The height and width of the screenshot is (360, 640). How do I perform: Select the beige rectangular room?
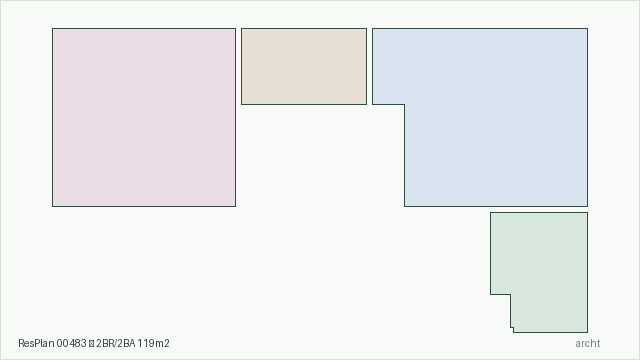click(304, 67)
